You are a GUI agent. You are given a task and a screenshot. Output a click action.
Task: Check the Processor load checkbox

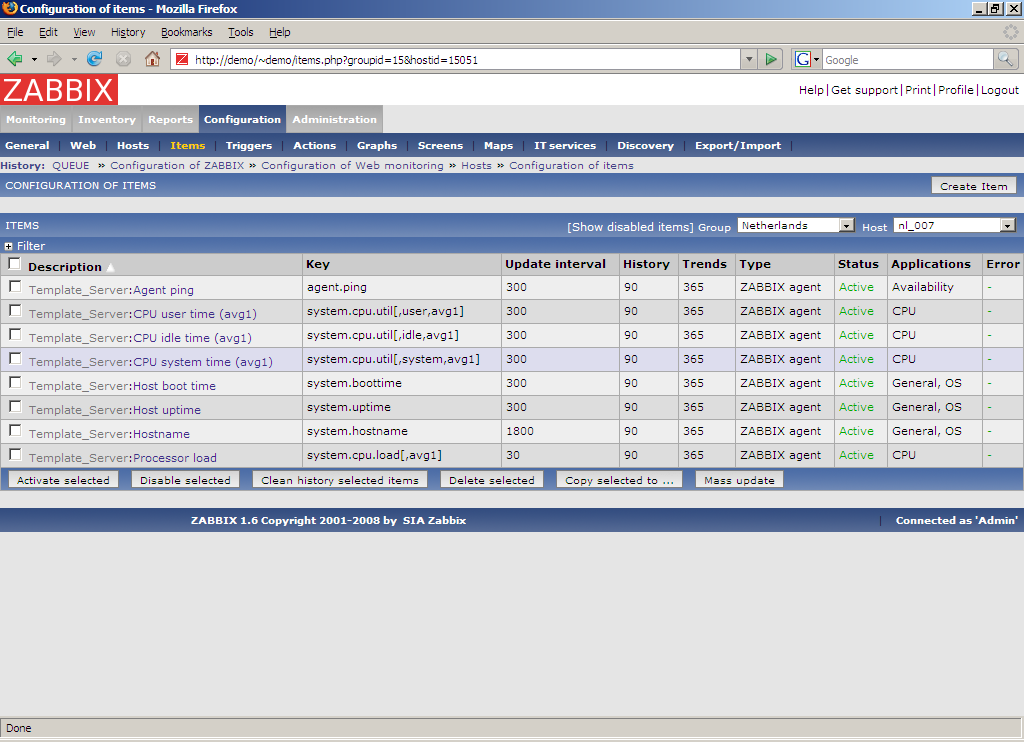coord(15,455)
